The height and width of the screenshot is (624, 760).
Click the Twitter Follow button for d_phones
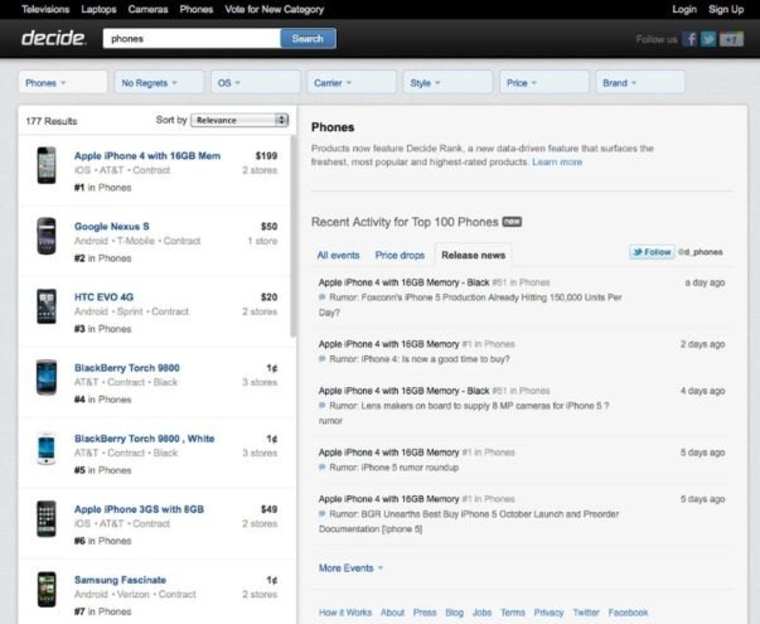651,253
